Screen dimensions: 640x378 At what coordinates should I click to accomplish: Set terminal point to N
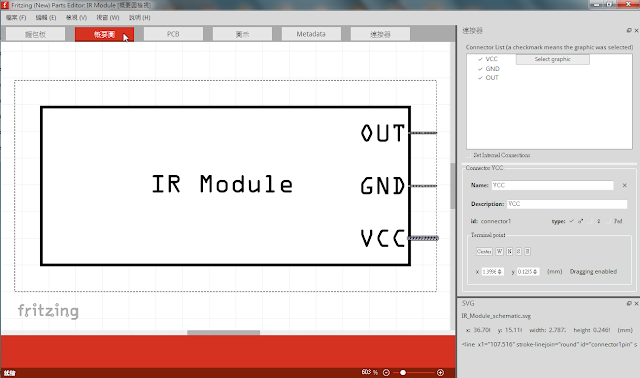pos(509,251)
